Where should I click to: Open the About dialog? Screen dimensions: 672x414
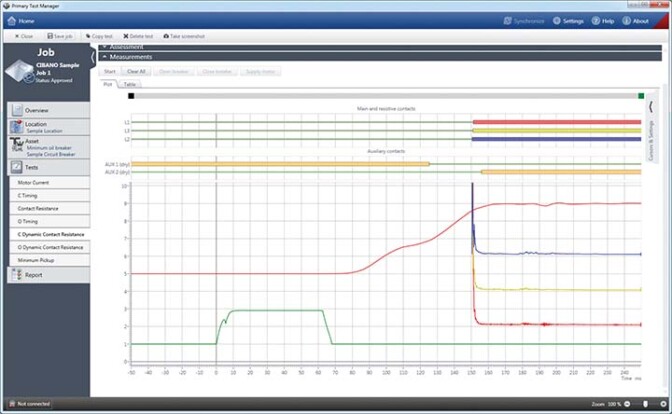click(635, 21)
